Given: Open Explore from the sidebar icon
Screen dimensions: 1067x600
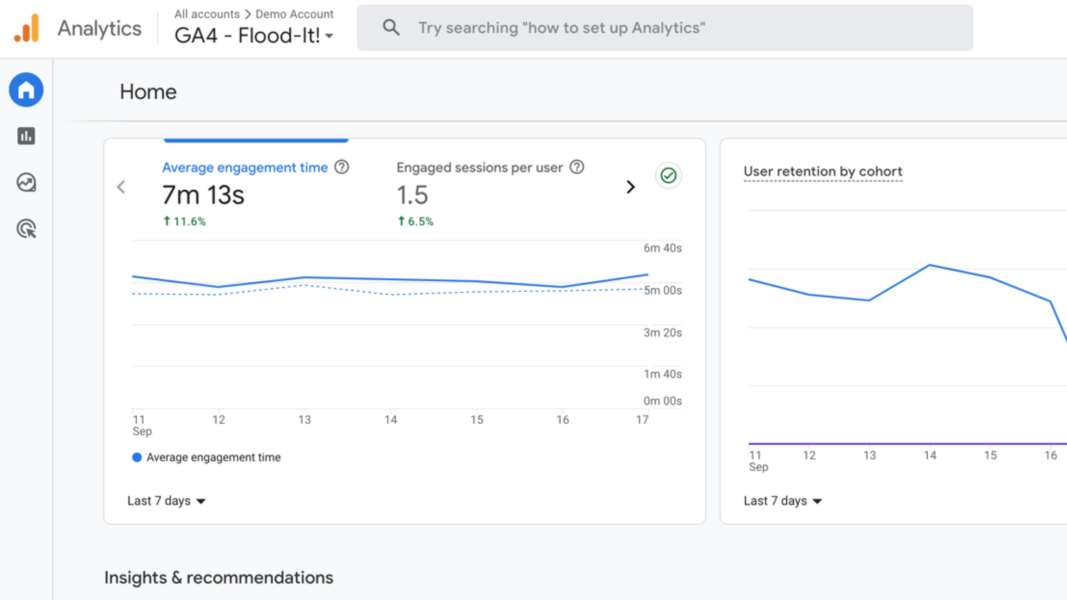Looking at the screenshot, I should [26, 182].
